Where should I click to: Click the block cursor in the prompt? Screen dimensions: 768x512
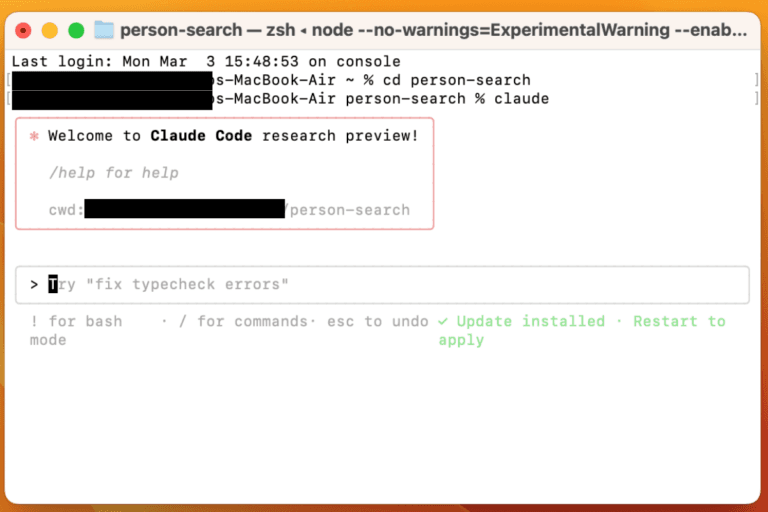54,284
